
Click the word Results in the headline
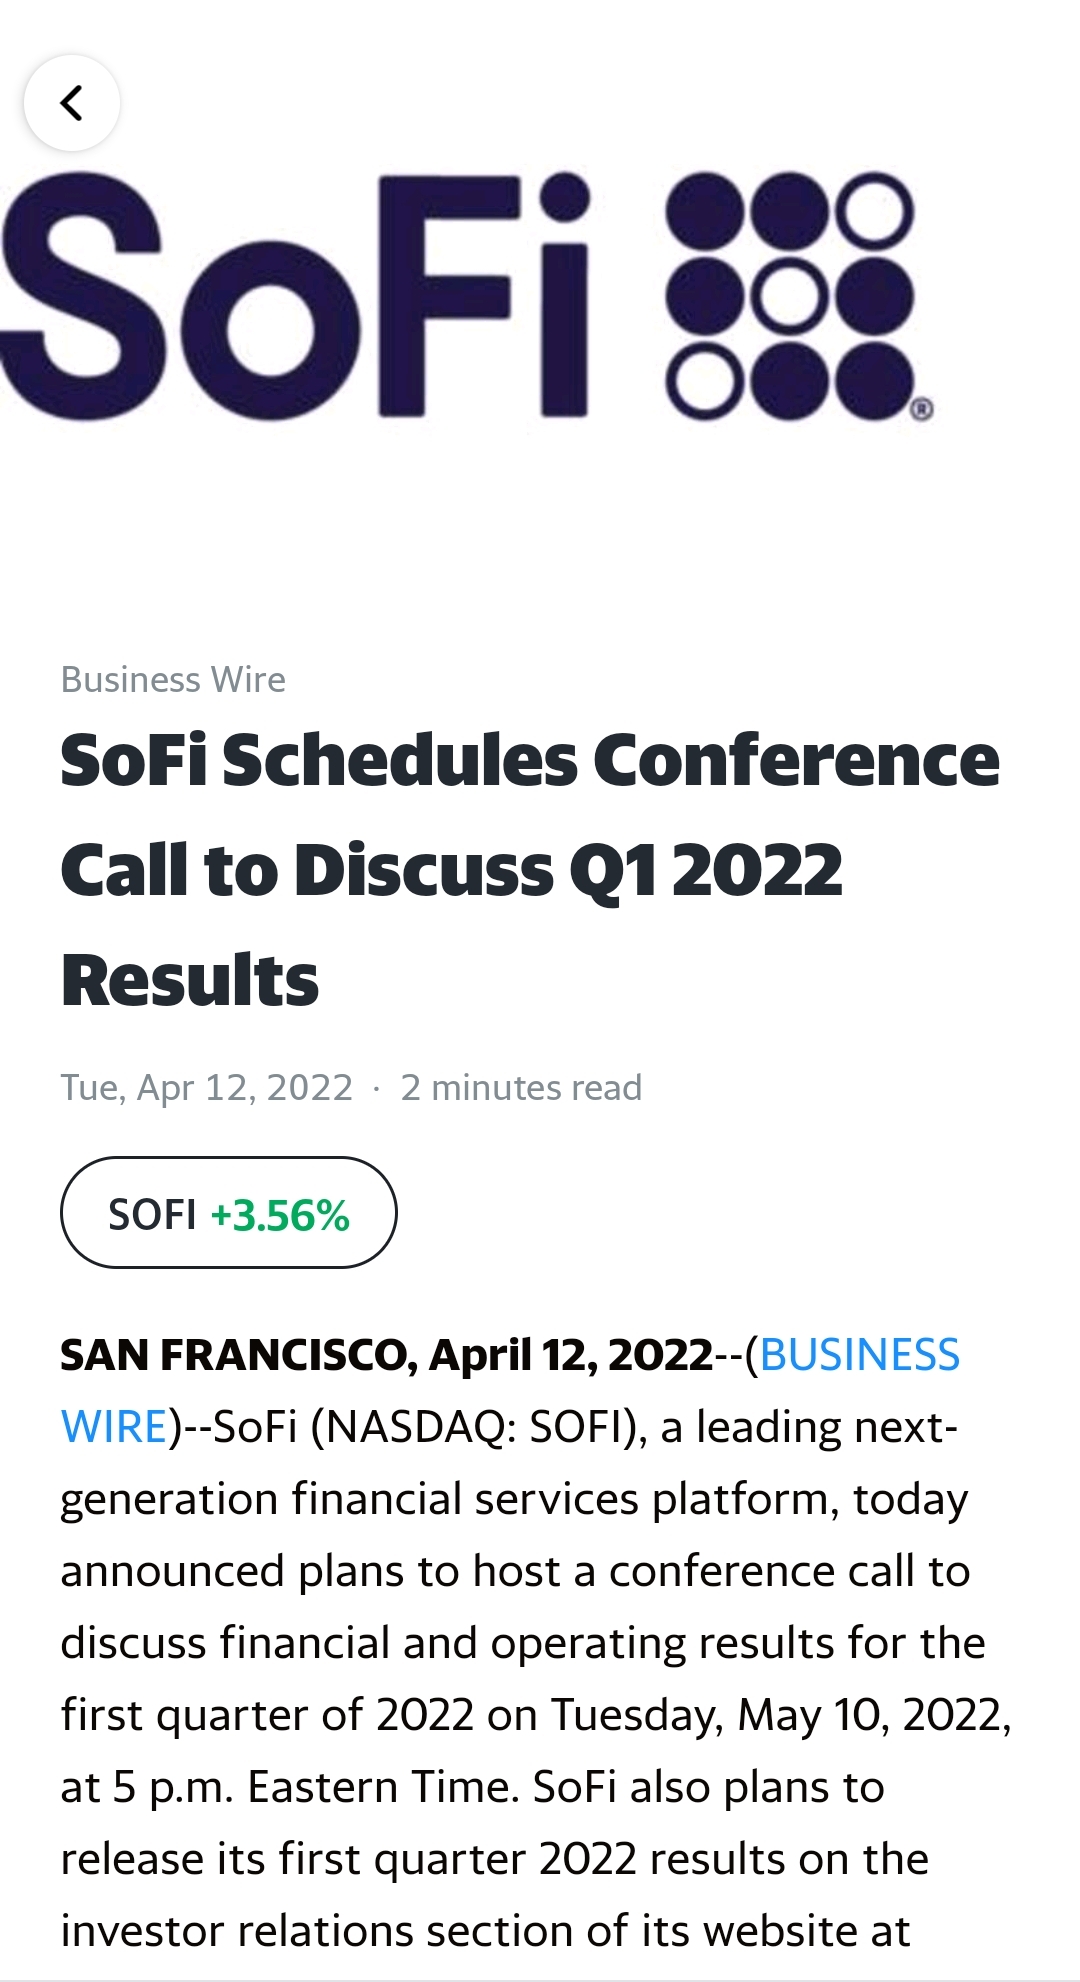(x=190, y=980)
